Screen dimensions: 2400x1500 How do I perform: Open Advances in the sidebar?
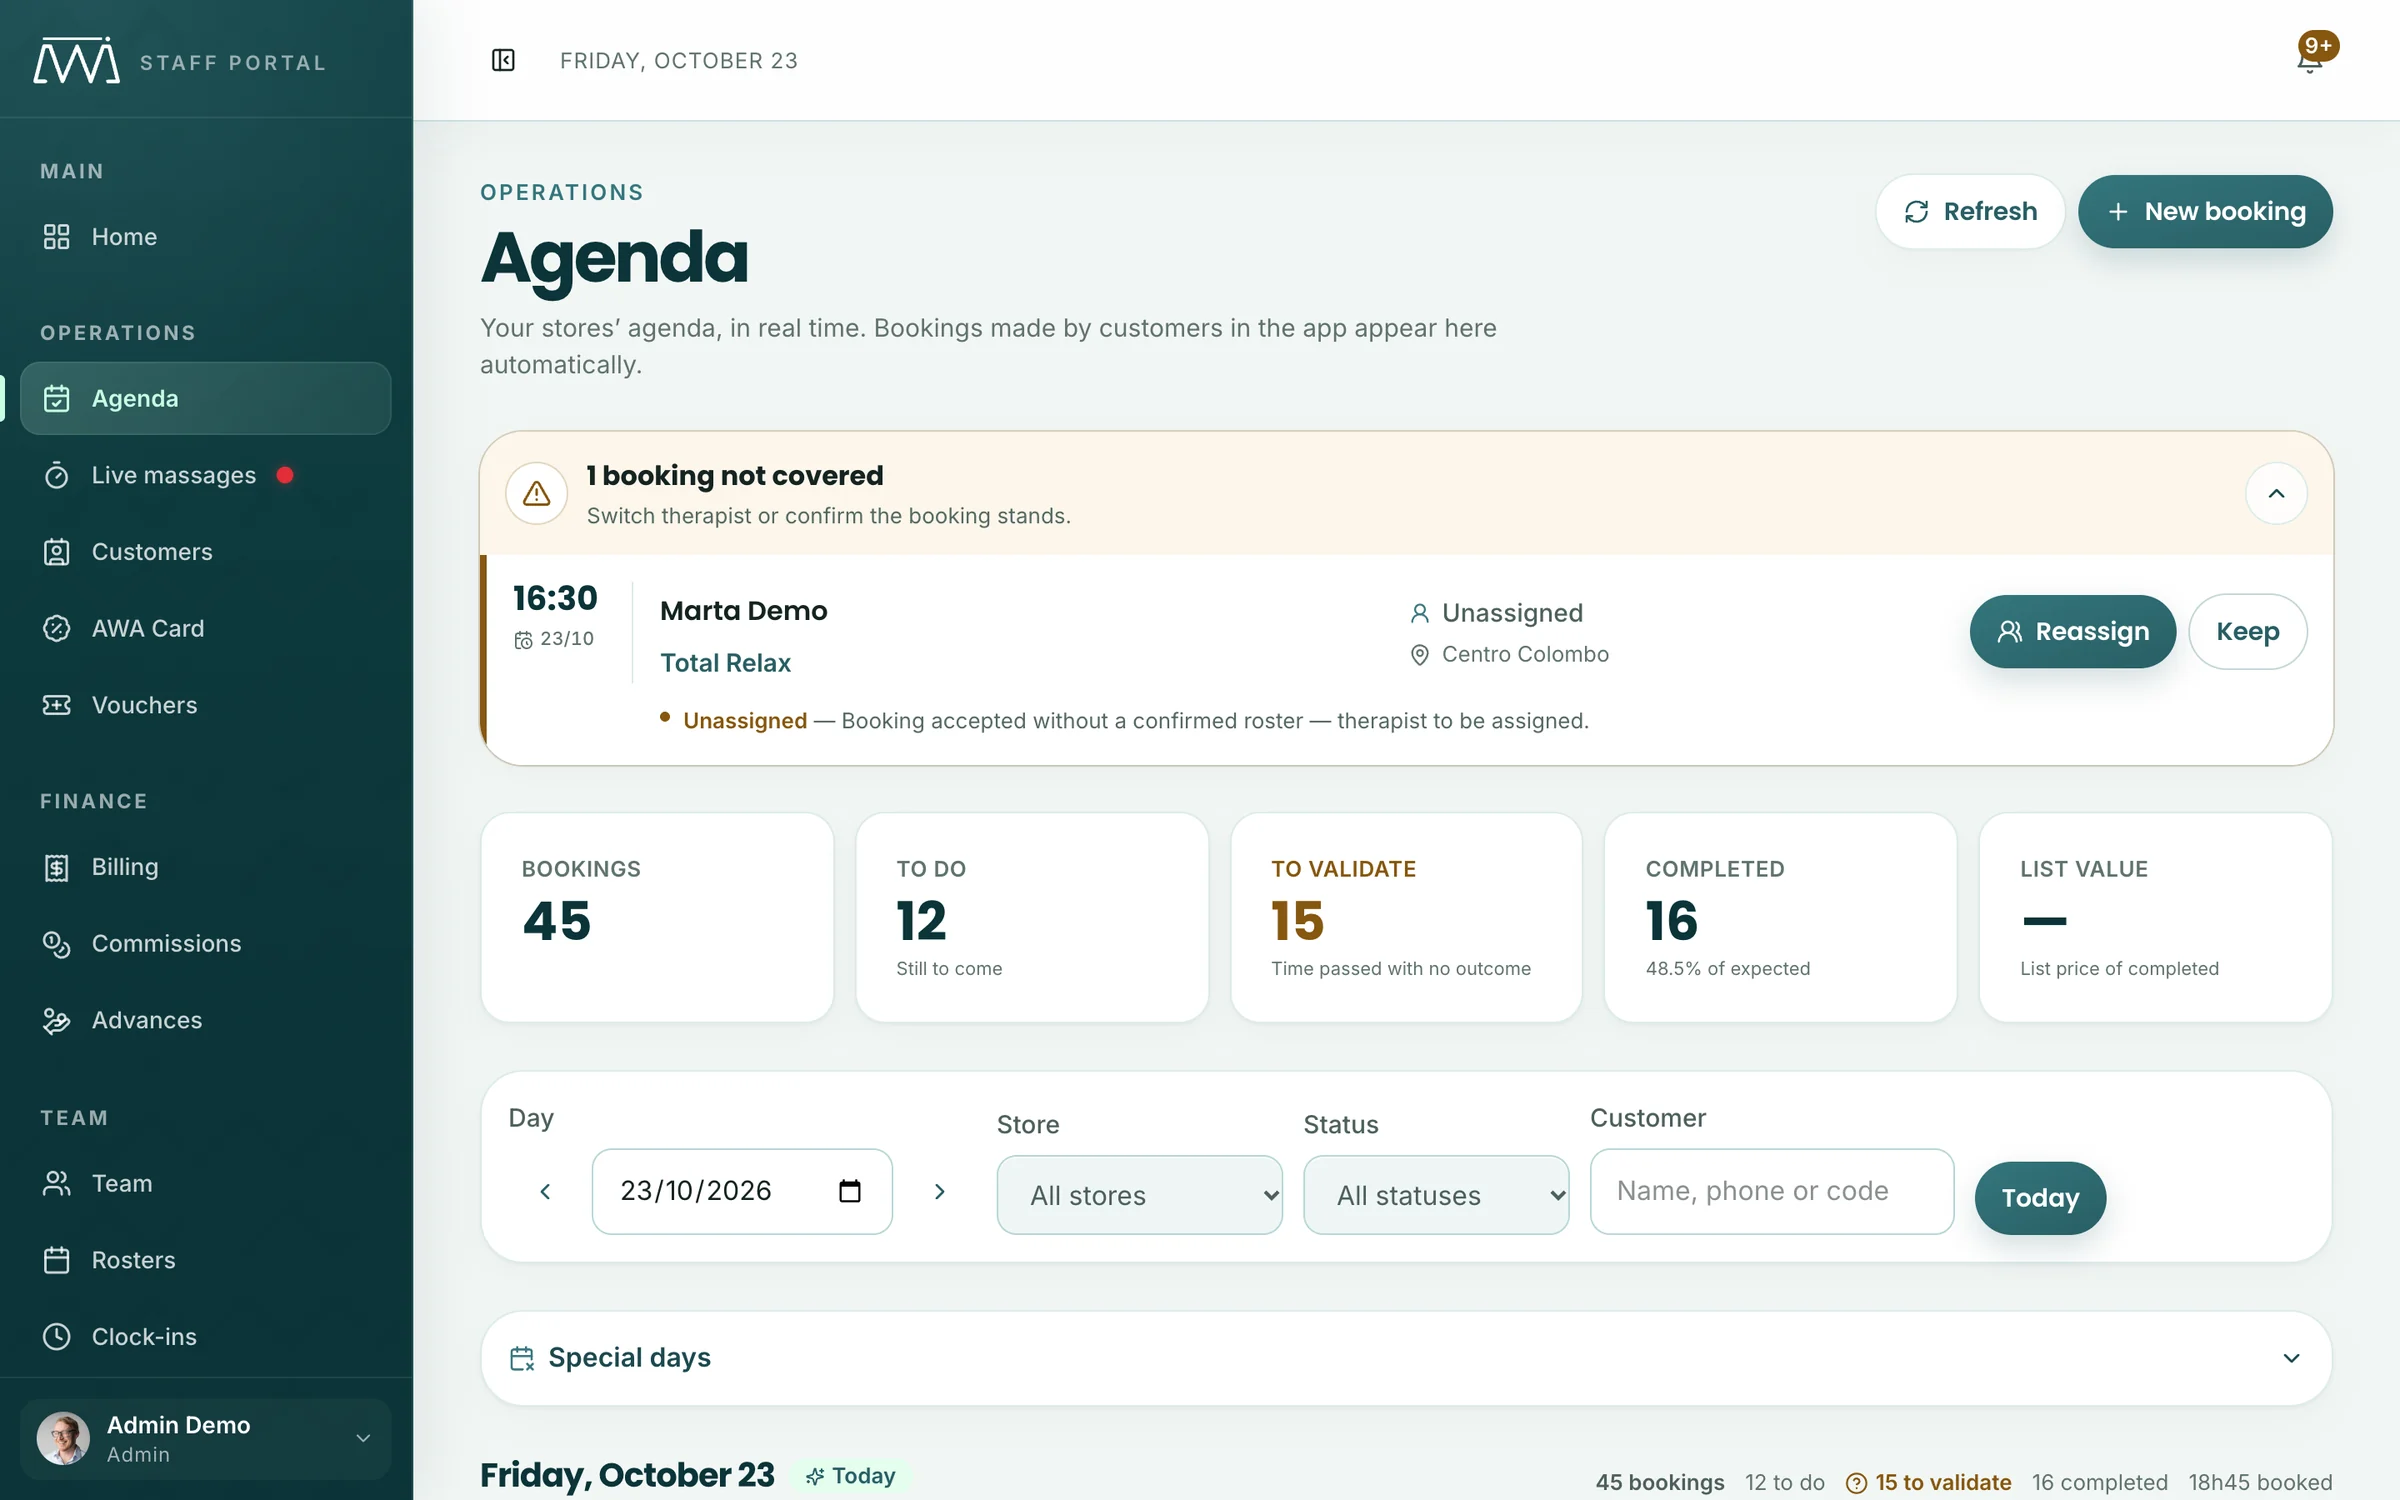click(205, 1020)
